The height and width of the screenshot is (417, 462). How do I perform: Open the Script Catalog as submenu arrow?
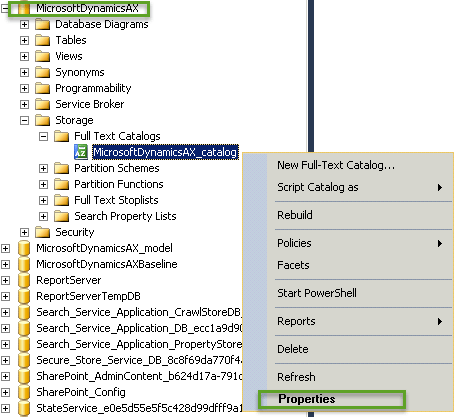(440, 188)
